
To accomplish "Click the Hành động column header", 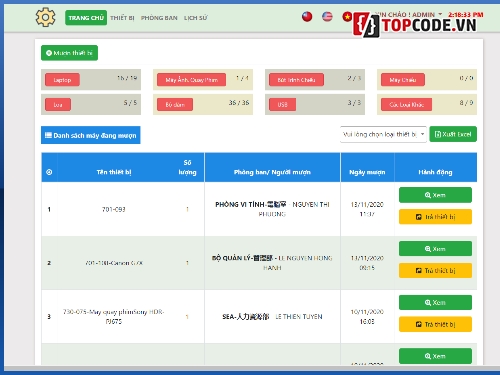I will click(x=435, y=172).
